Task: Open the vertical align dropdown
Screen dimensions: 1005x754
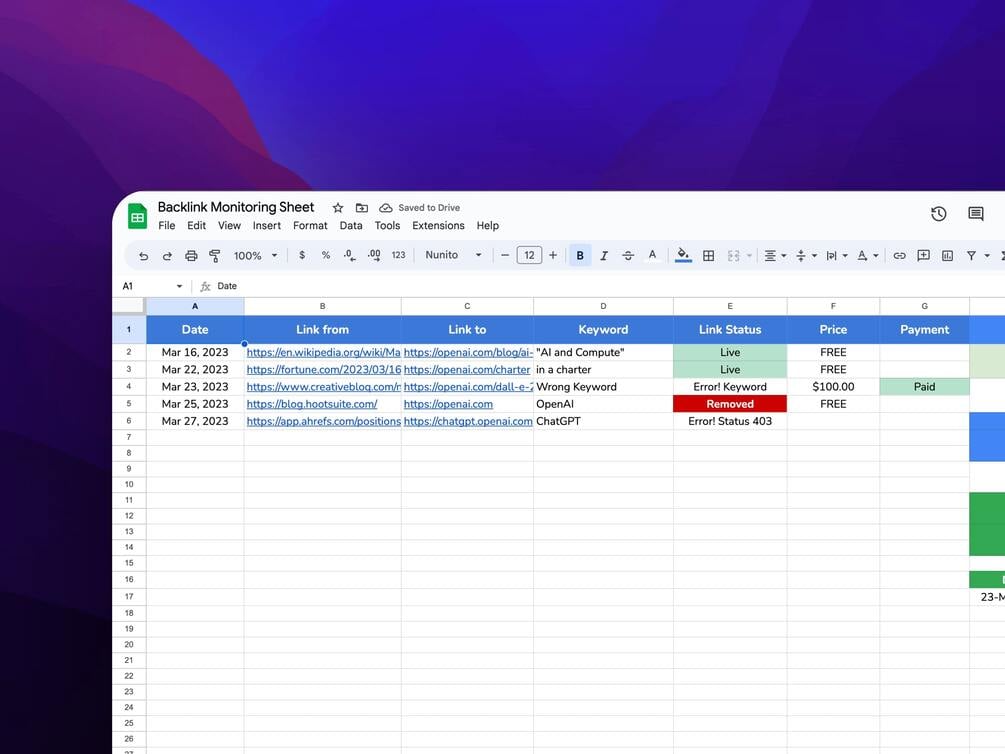Action: [806, 256]
